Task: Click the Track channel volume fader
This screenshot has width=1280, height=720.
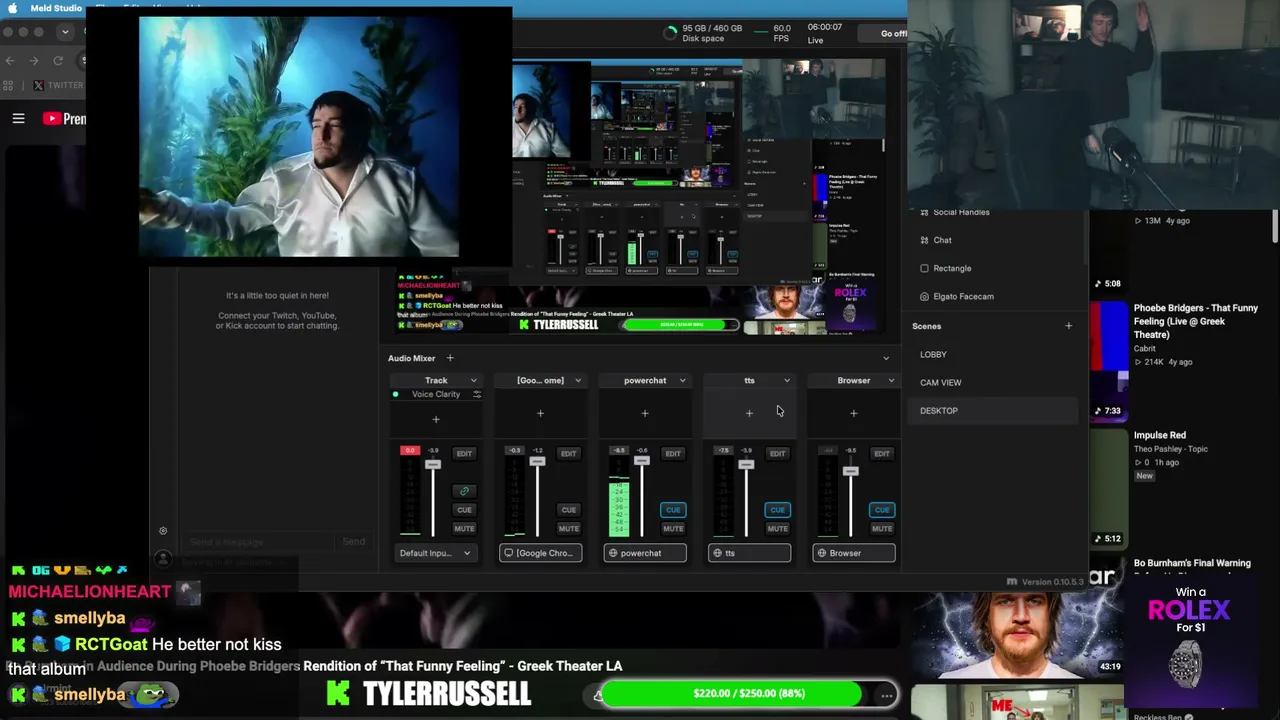Action: [432, 464]
